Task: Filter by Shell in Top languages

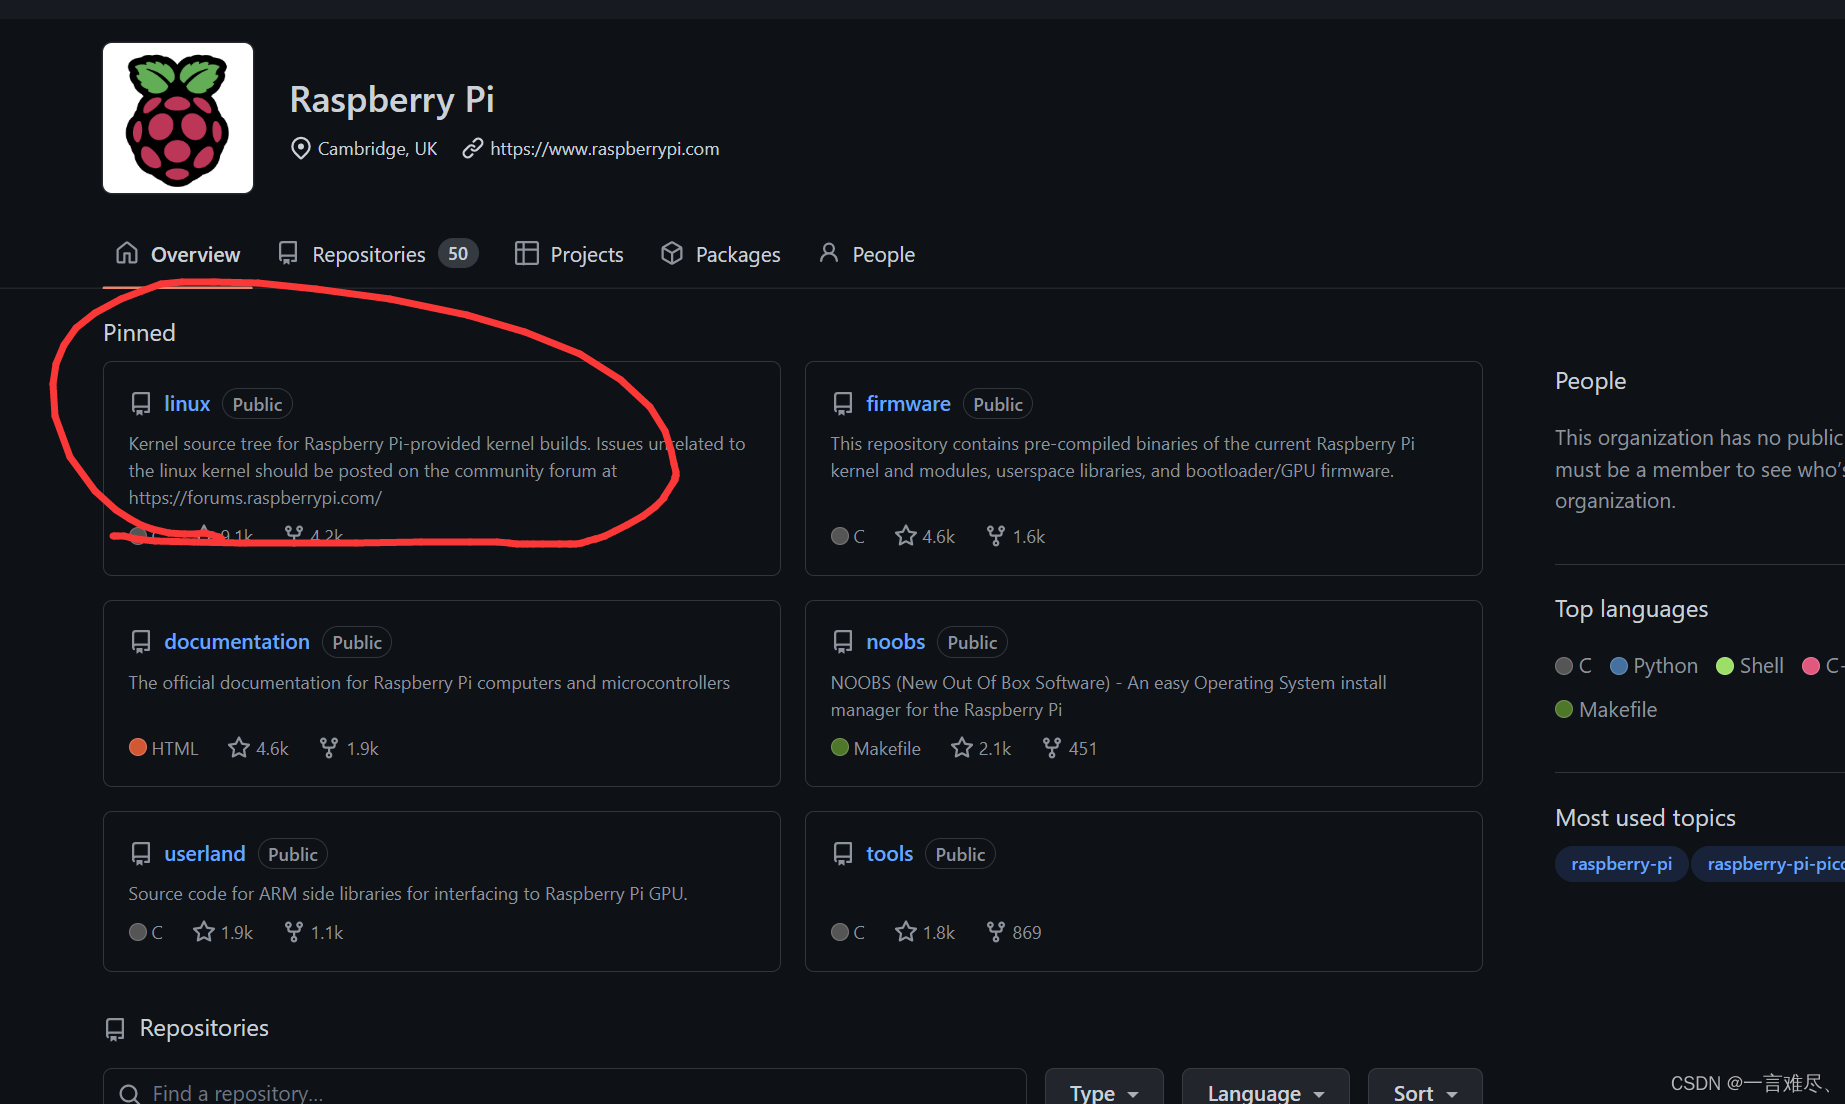Action: click(x=1750, y=666)
